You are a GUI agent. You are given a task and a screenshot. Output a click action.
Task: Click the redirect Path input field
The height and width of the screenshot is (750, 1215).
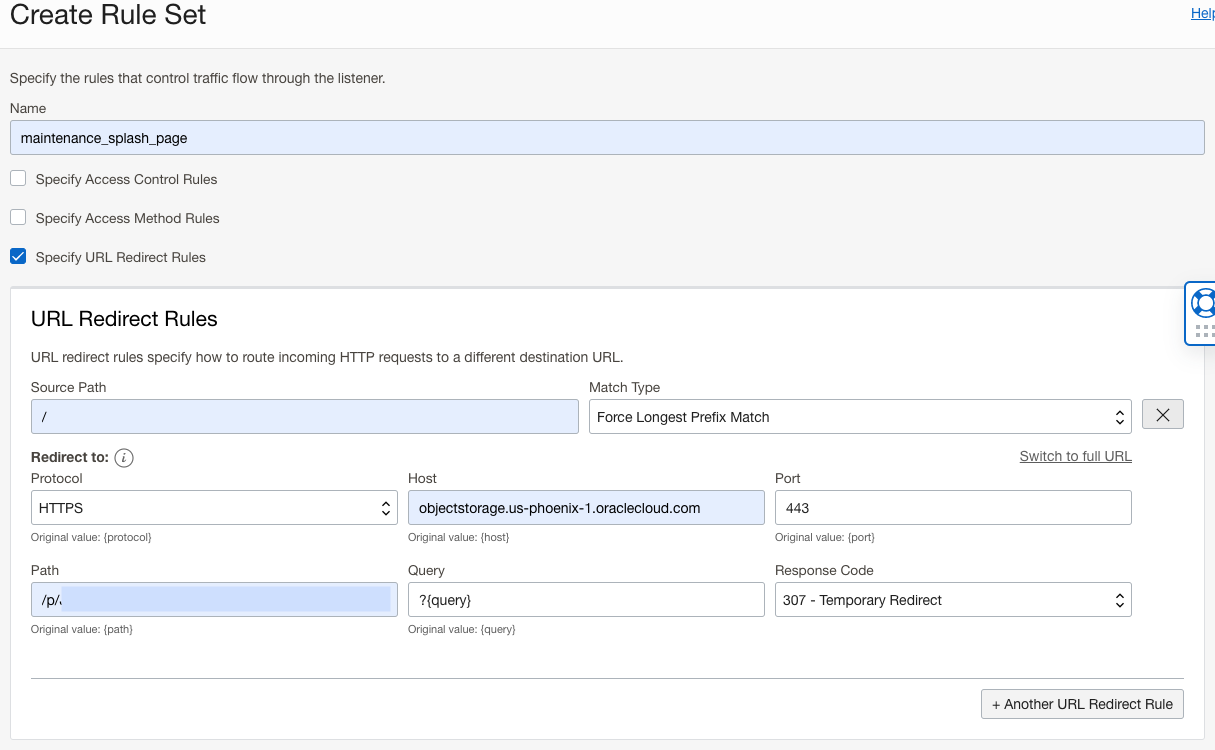point(214,600)
